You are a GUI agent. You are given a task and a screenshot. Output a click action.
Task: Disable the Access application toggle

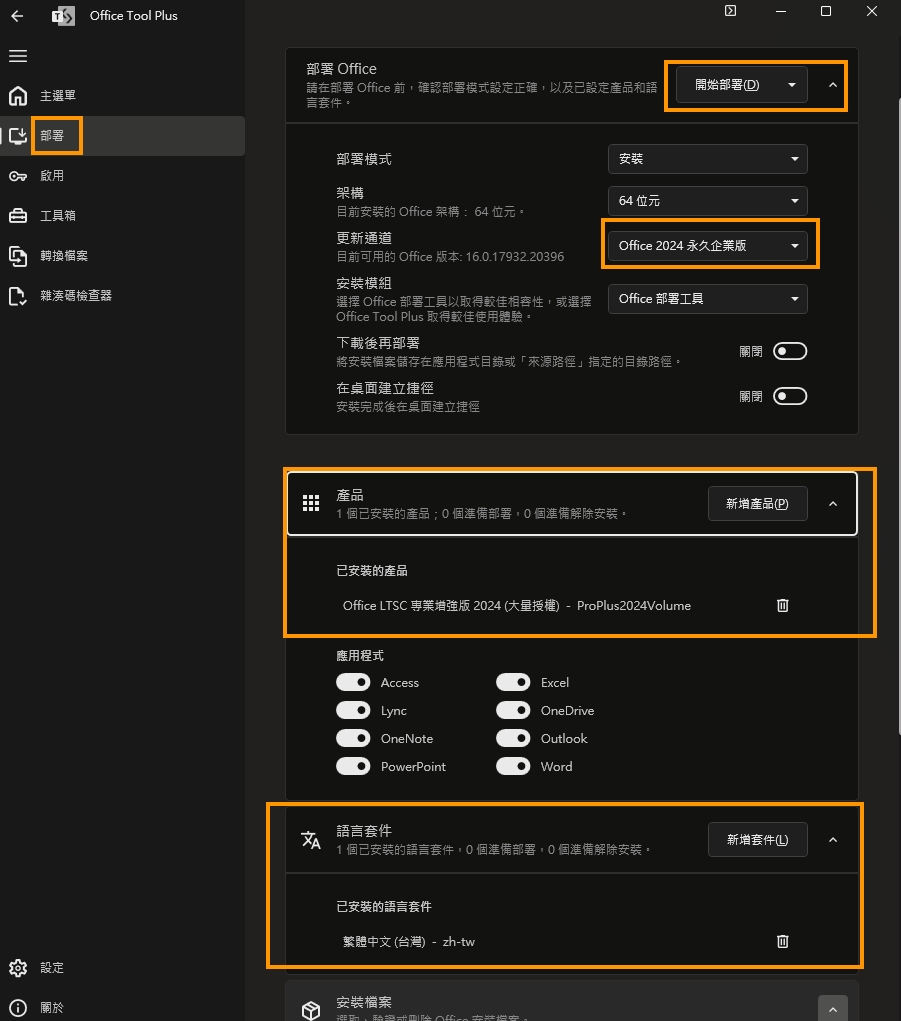click(x=353, y=682)
